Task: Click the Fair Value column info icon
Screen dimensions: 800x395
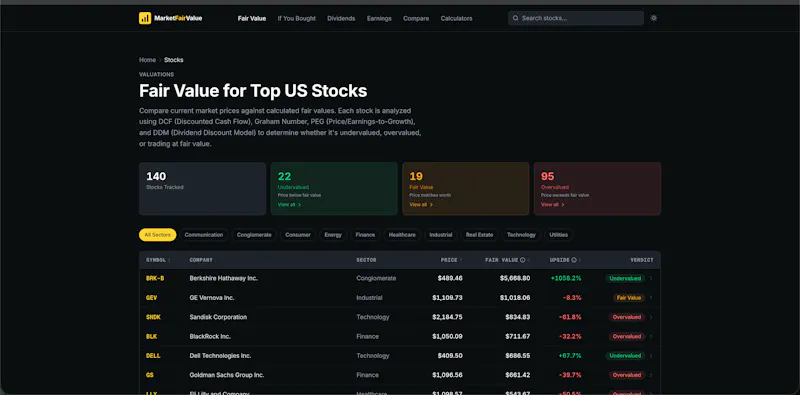Action: tap(522, 260)
